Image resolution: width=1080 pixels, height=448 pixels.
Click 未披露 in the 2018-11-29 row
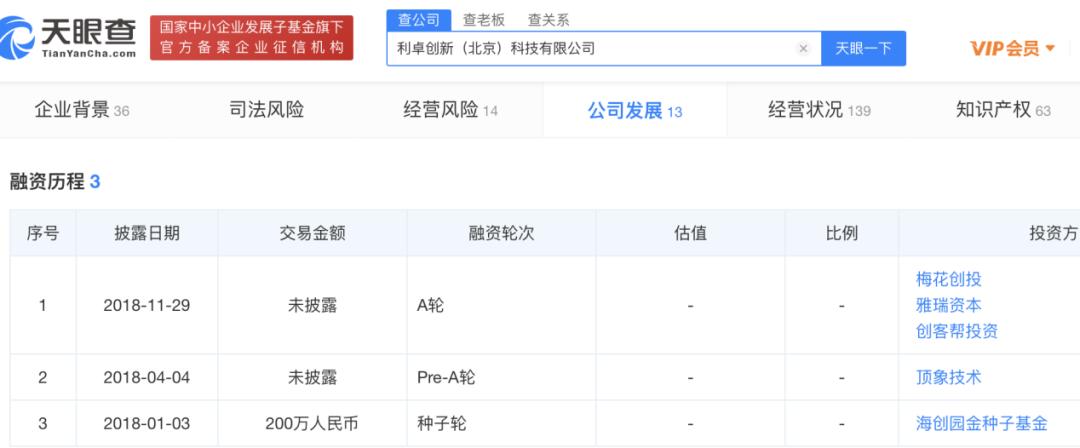[312, 305]
